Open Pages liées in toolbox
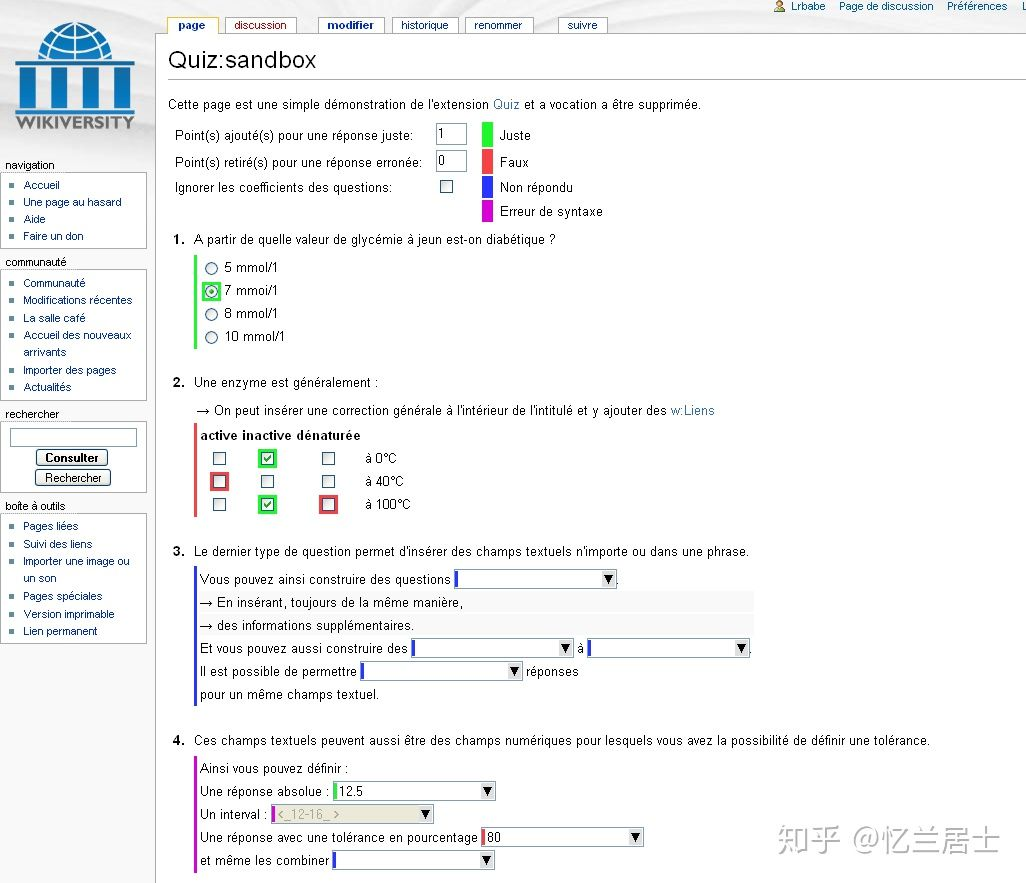The height and width of the screenshot is (883, 1026). click(x=50, y=526)
